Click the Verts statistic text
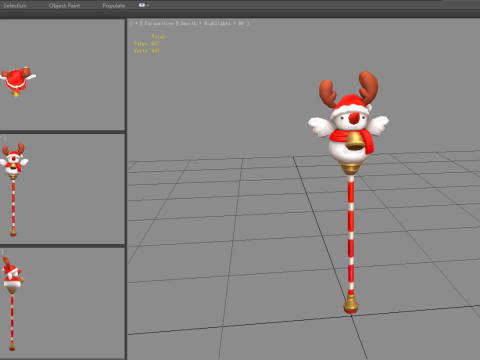This screenshot has height=360, width=480. coord(147,51)
